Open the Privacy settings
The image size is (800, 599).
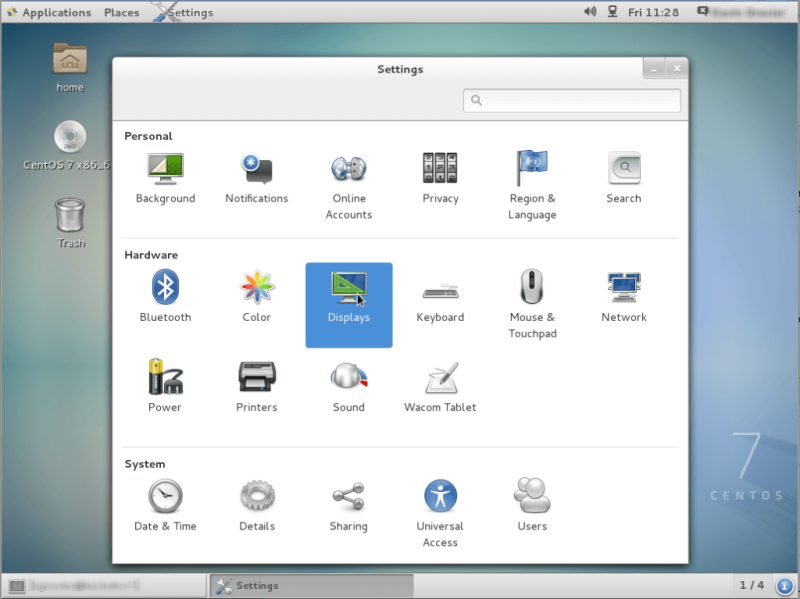click(x=440, y=179)
